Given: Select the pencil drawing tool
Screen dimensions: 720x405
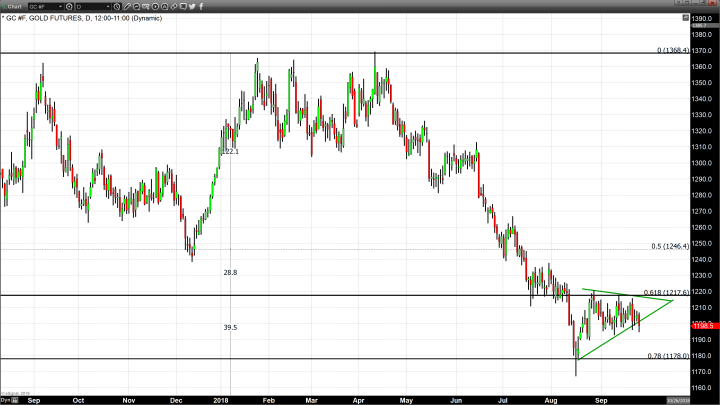Looking at the screenshot, I should tap(127, 6).
